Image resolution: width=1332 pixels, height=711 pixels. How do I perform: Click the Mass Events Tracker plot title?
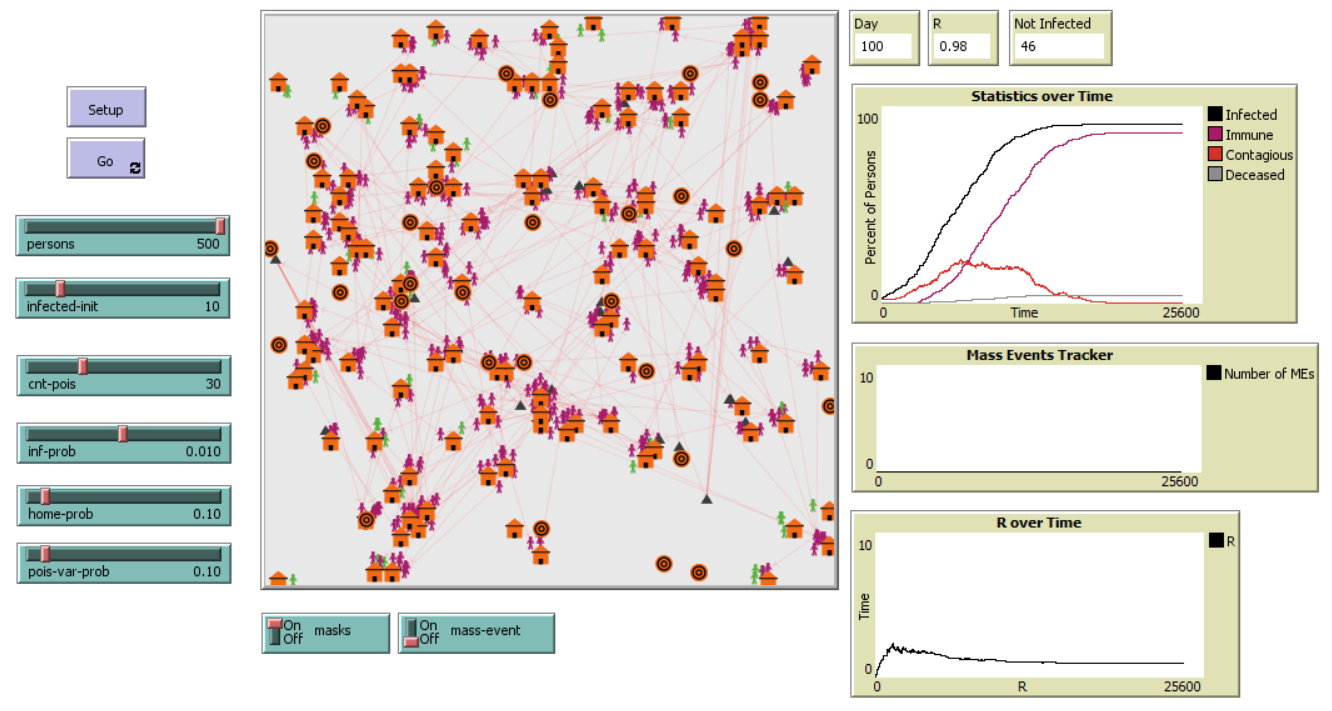click(1039, 355)
